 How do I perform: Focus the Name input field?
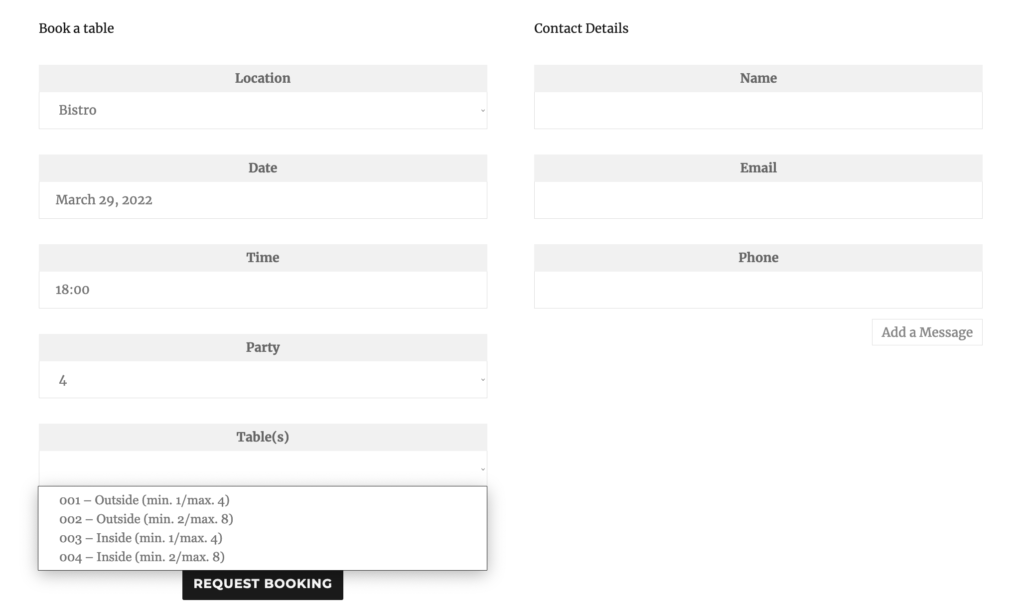(758, 110)
